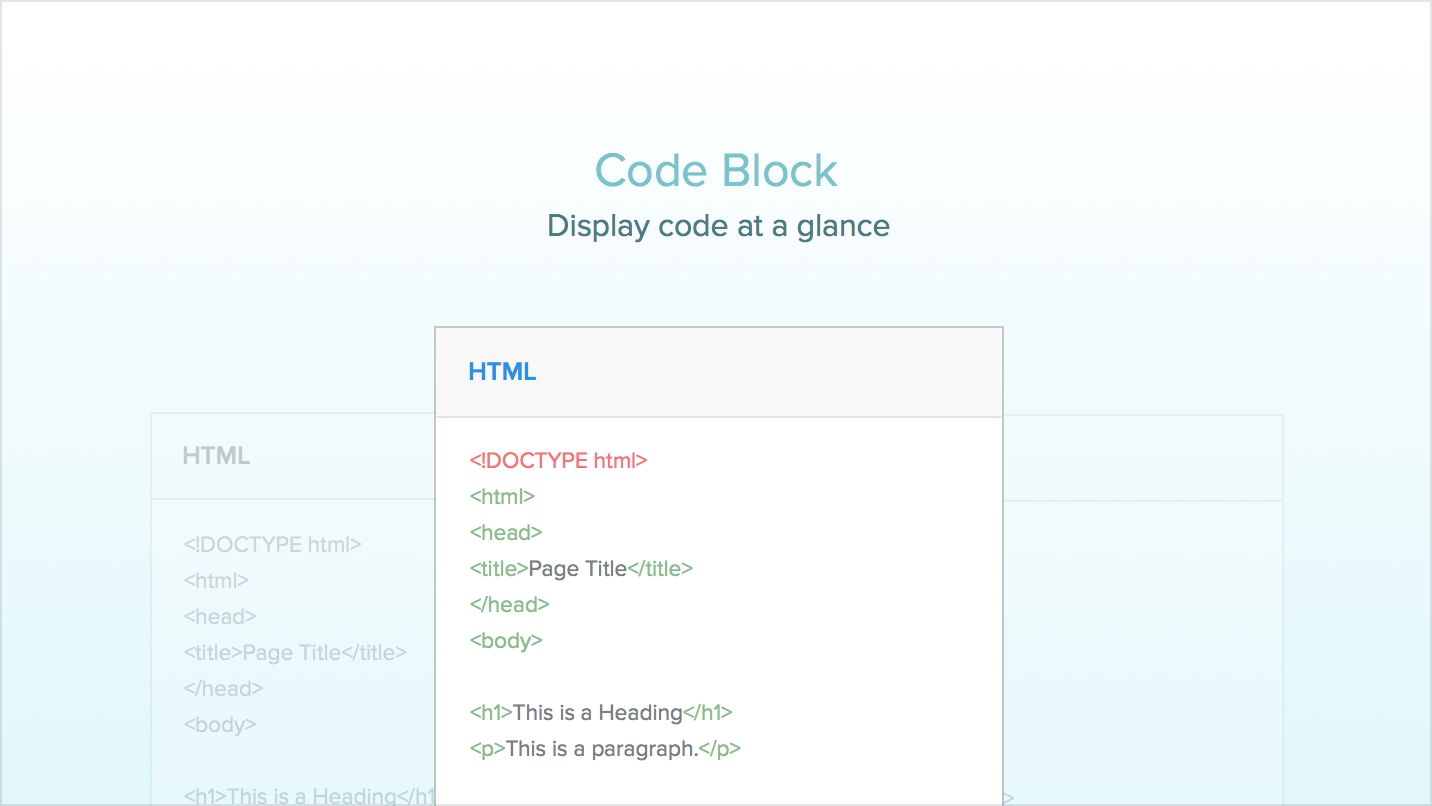The height and width of the screenshot is (806, 1432).
Task: Select the faded <head> line in the background block
Action: coord(220,616)
